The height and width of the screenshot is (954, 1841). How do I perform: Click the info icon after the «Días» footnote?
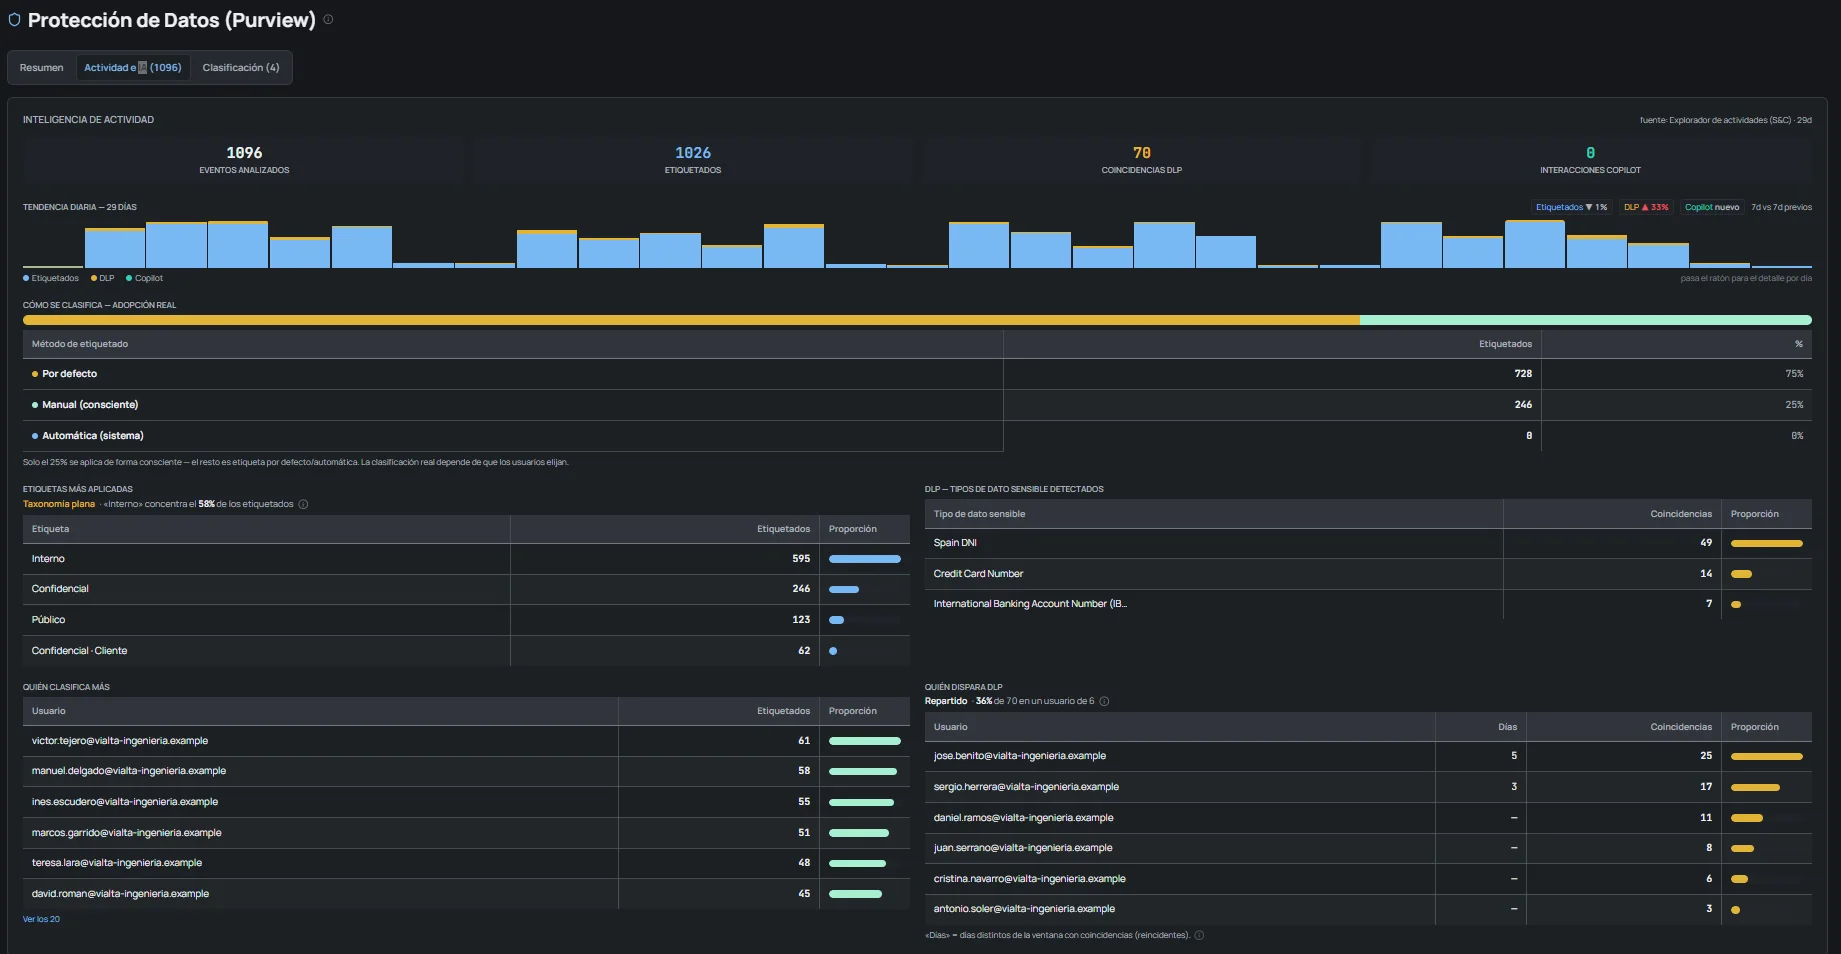tap(1199, 936)
